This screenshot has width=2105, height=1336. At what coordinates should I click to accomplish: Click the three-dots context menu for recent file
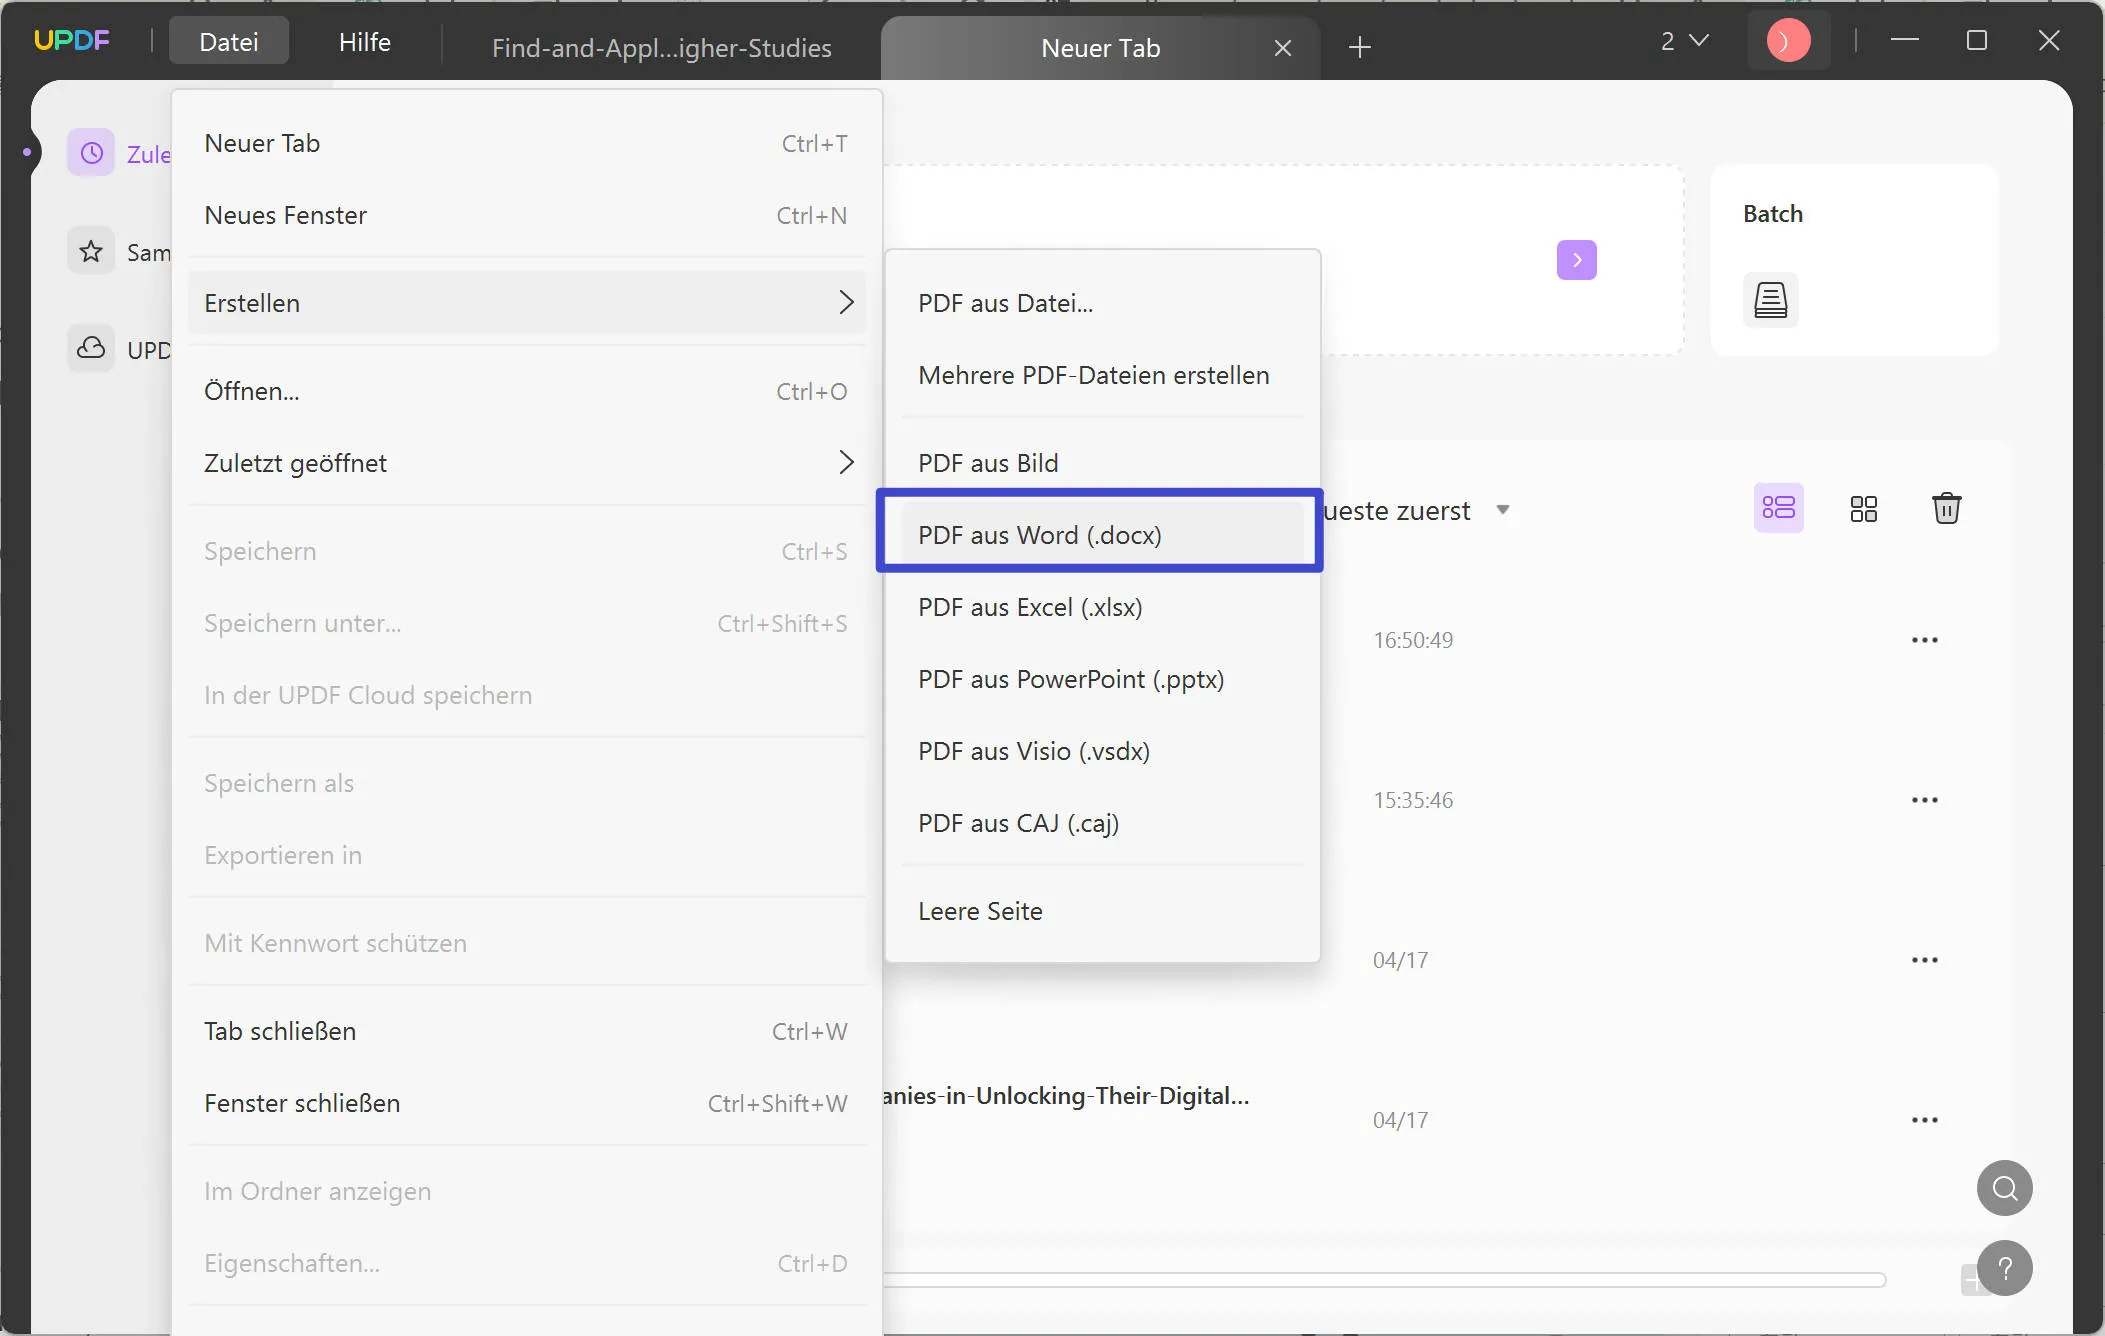(x=1925, y=640)
